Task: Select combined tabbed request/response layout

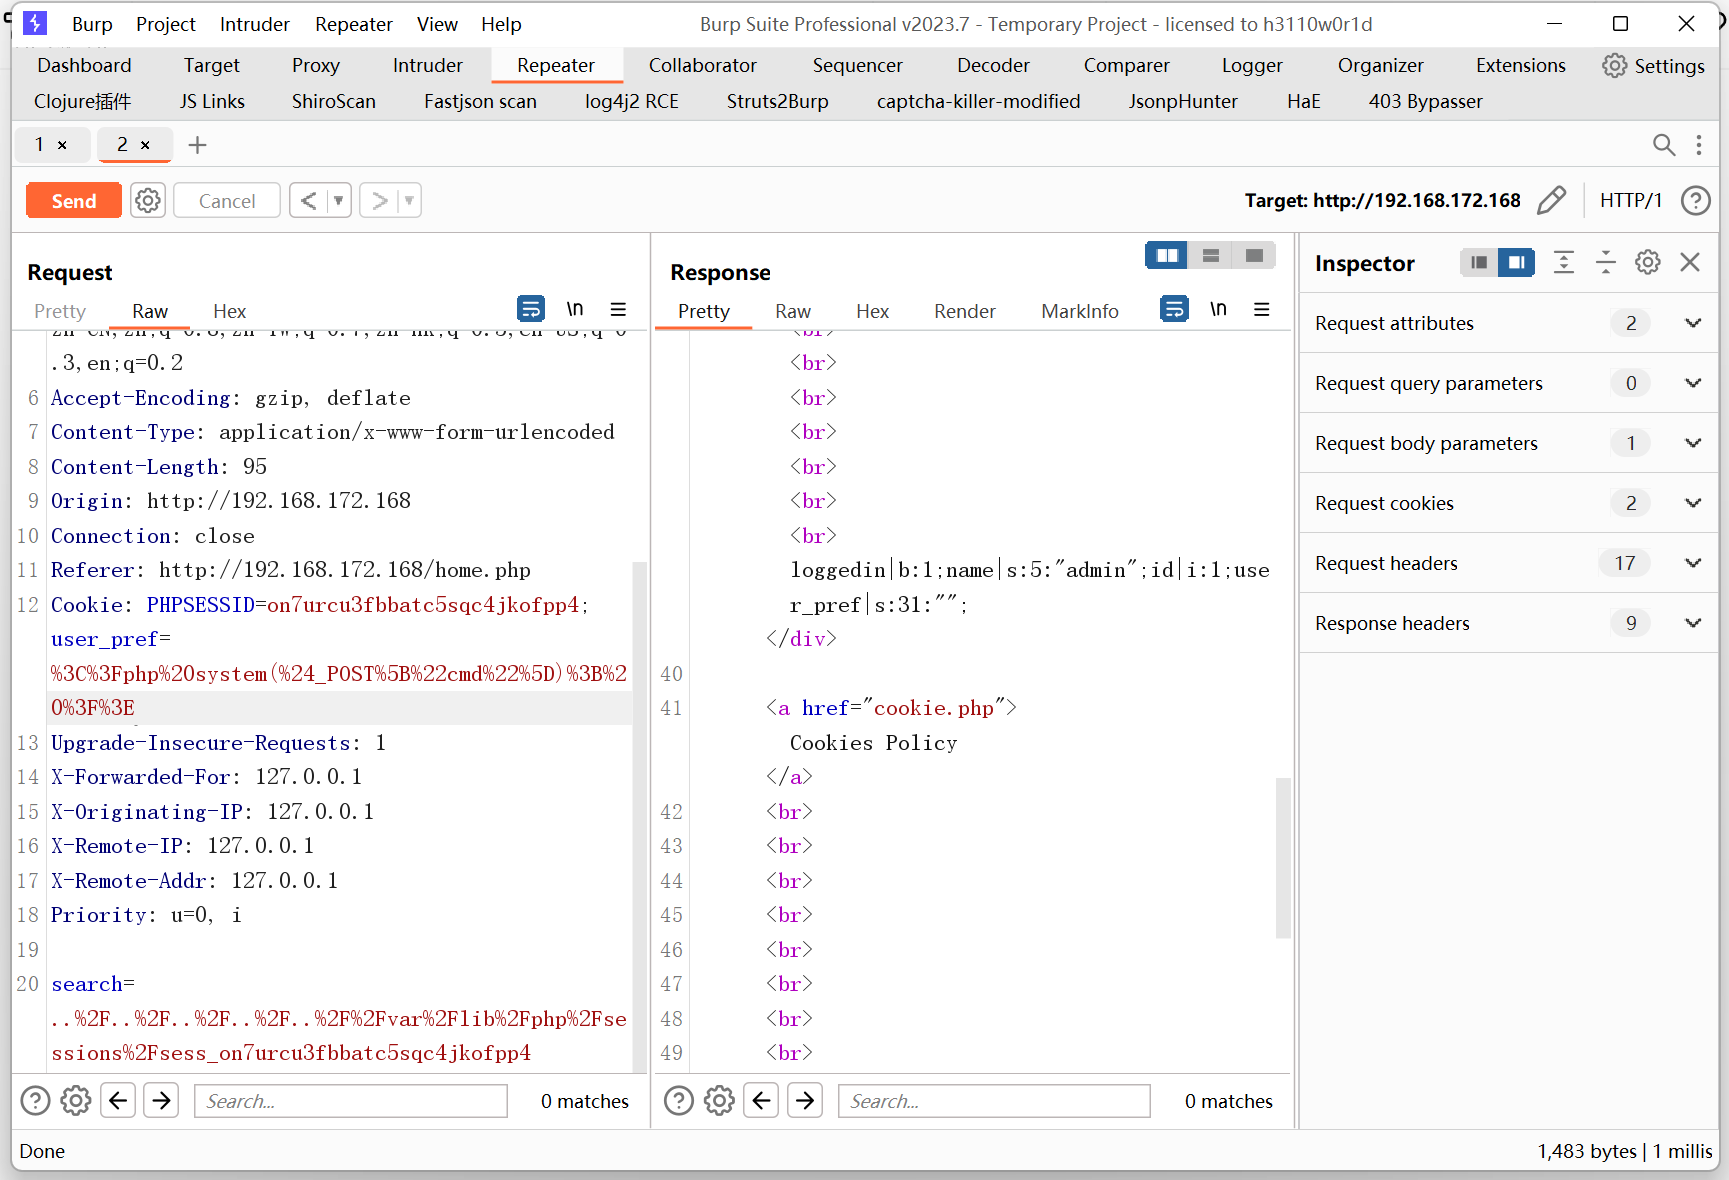Action: pyautogui.click(x=1254, y=256)
